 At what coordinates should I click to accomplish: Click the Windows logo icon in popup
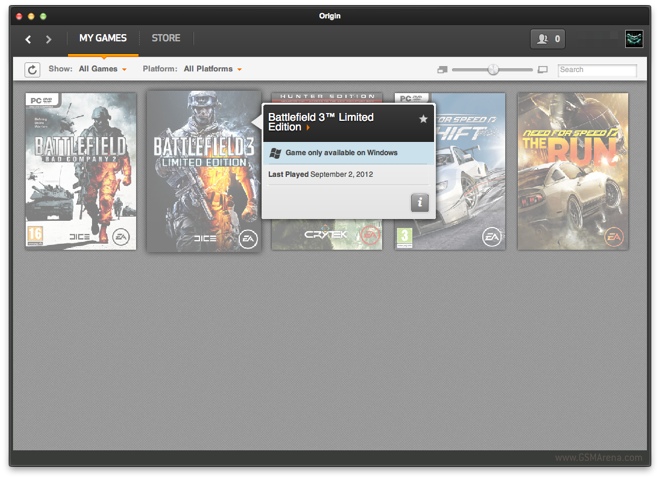coord(275,153)
